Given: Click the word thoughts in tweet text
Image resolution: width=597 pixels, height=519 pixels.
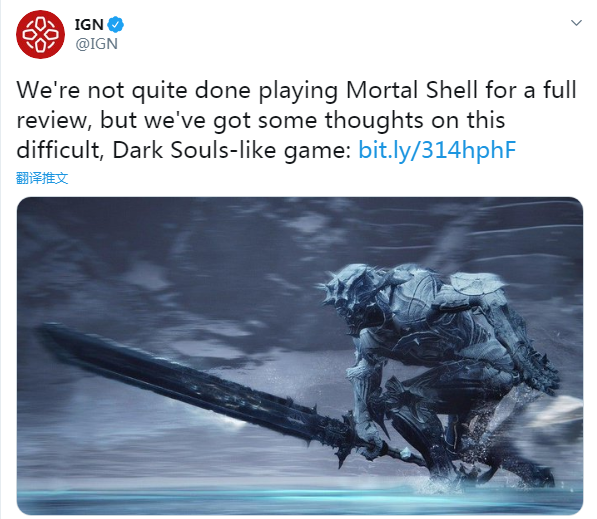Looking at the screenshot, I should point(374,121).
